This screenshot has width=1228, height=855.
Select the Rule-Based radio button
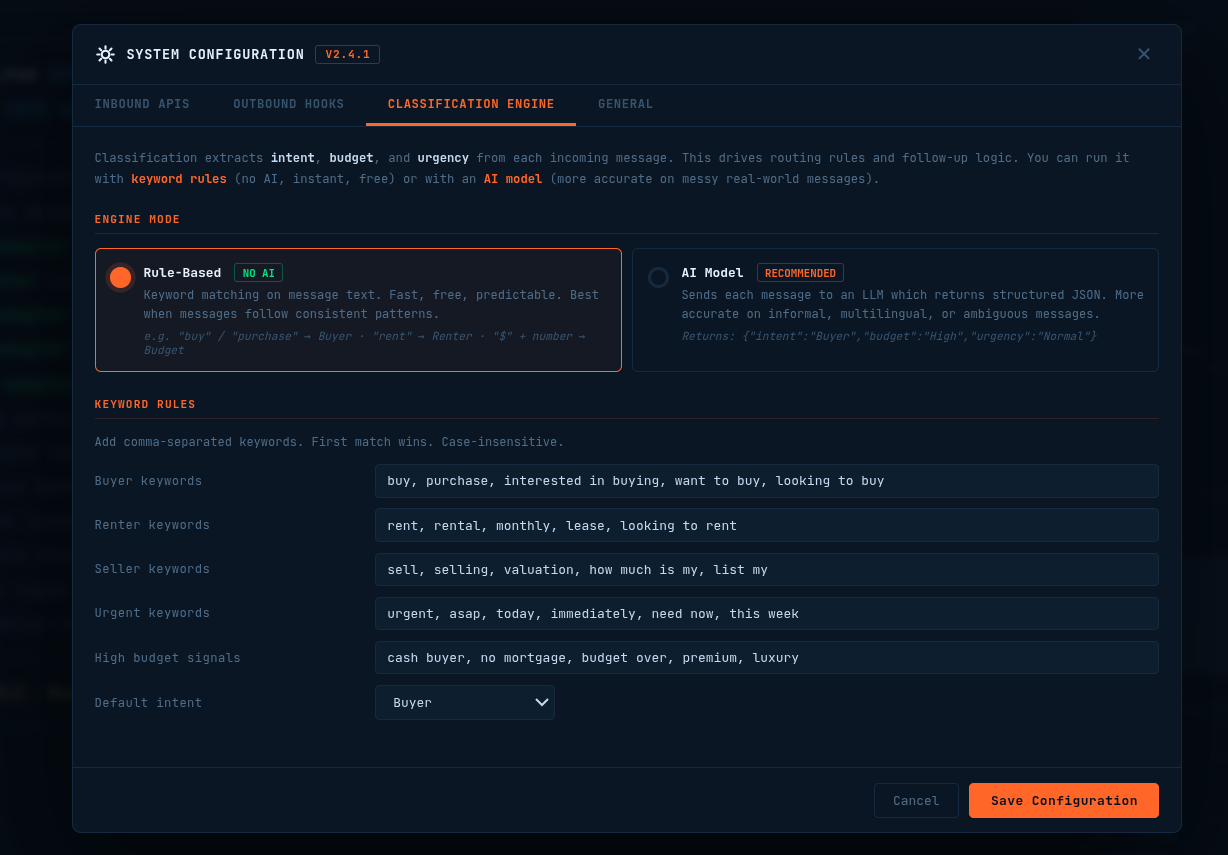[x=120, y=277]
